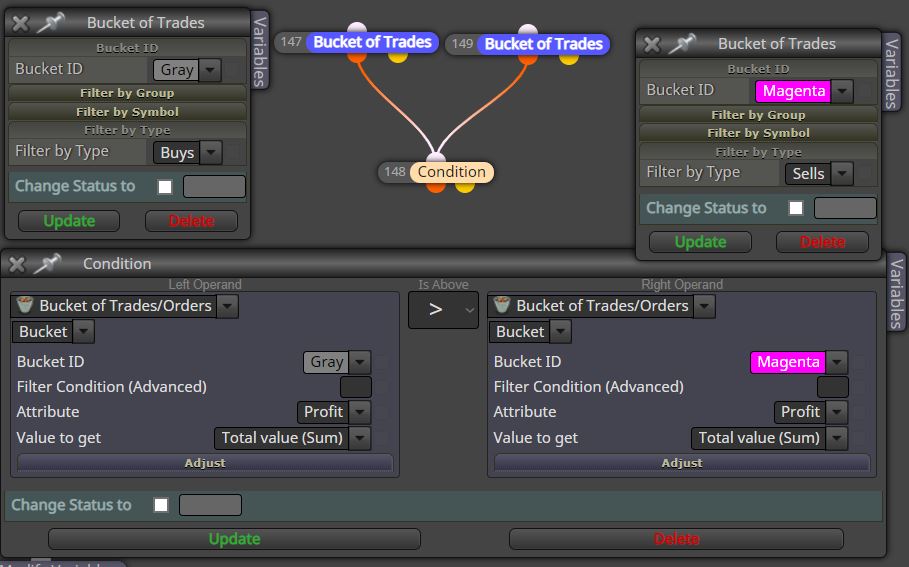
Task: Open Variables tab on Gray bucket panel
Action: [260, 51]
